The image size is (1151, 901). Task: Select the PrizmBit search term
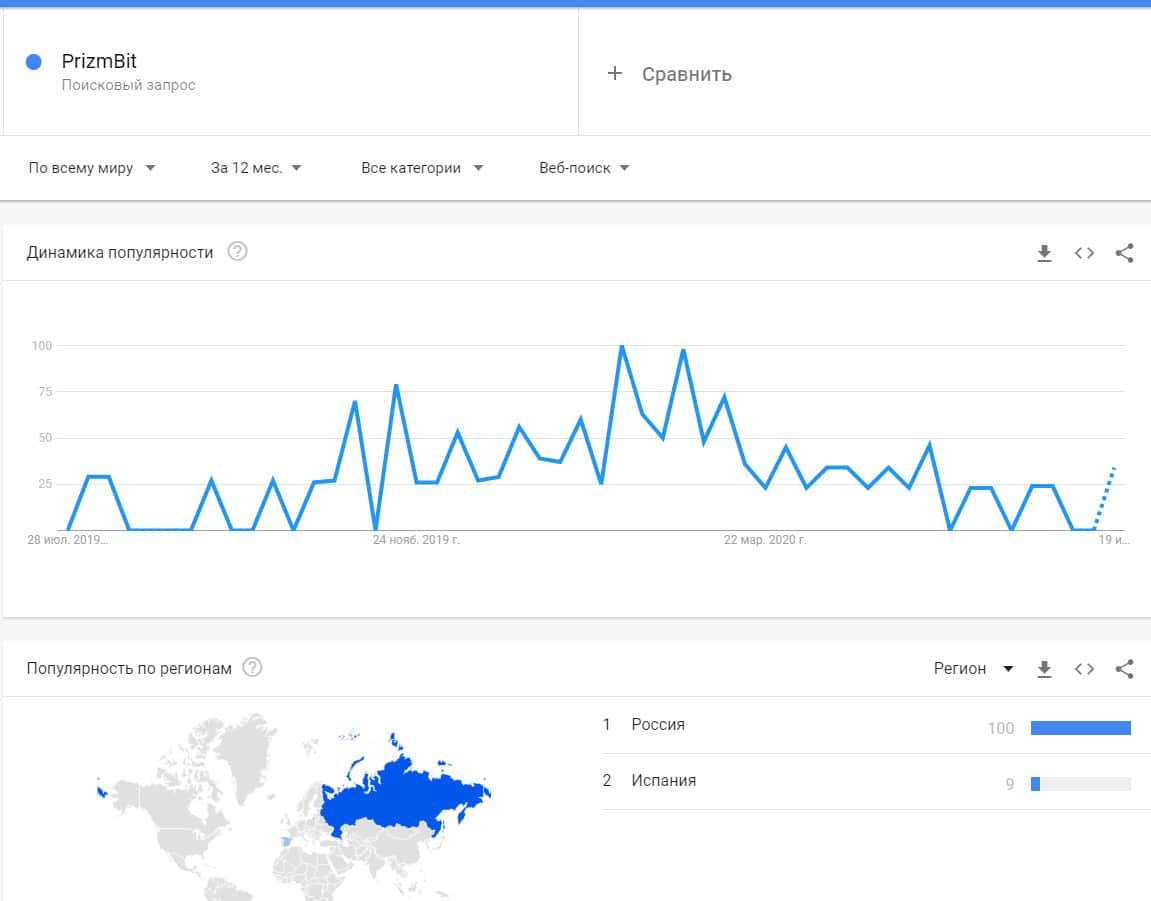coord(99,61)
